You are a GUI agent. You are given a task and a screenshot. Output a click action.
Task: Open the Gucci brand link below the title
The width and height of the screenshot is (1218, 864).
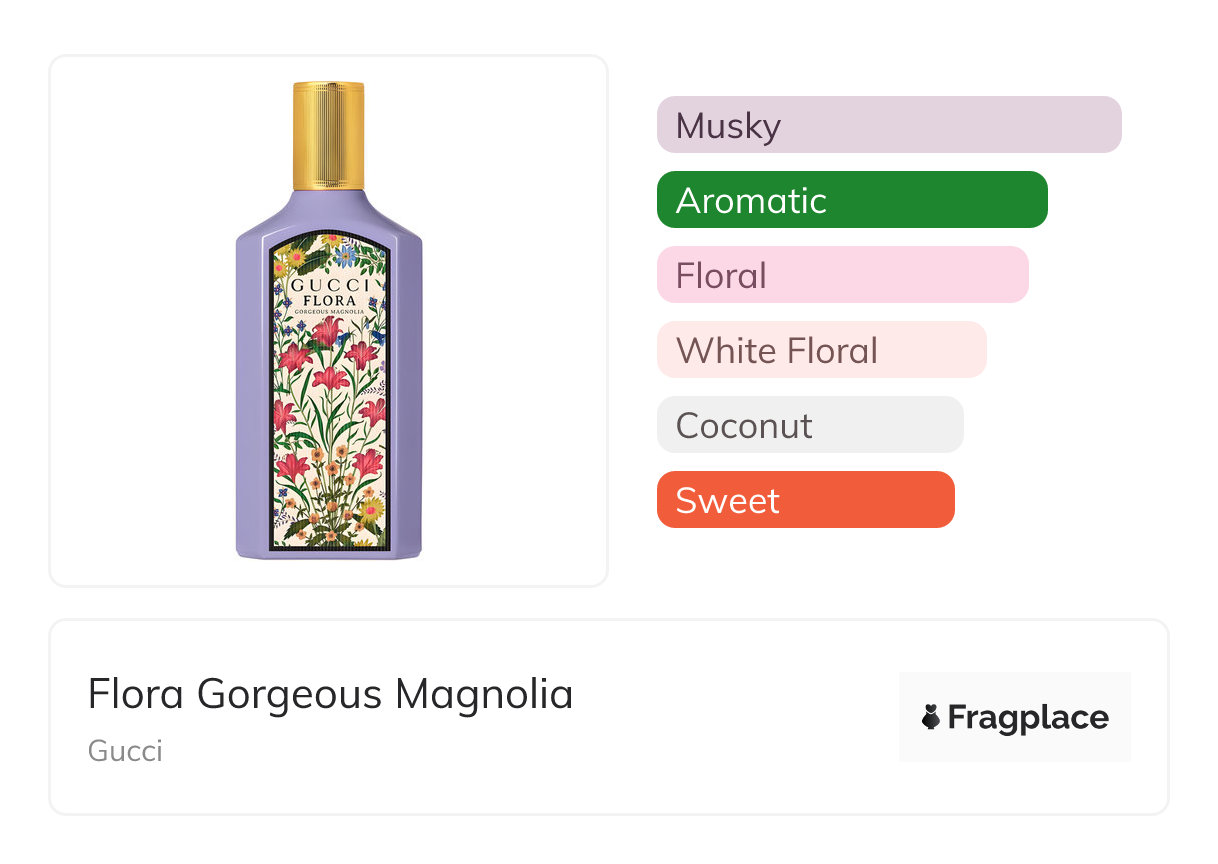coord(125,751)
